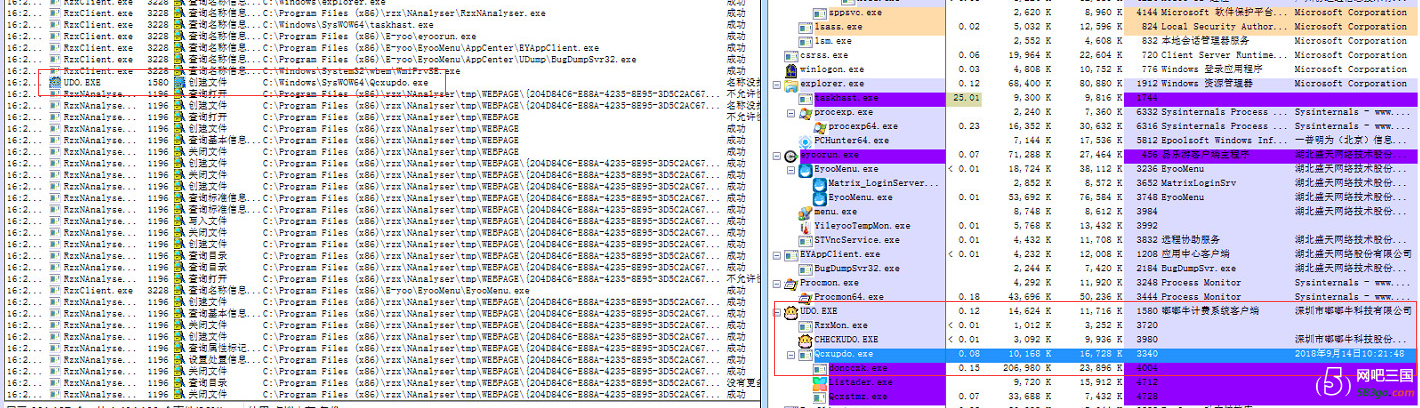Click the lsass.exe process icon
Image resolution: width=1420 pixels, height=408 pixels.
point(805,27)
